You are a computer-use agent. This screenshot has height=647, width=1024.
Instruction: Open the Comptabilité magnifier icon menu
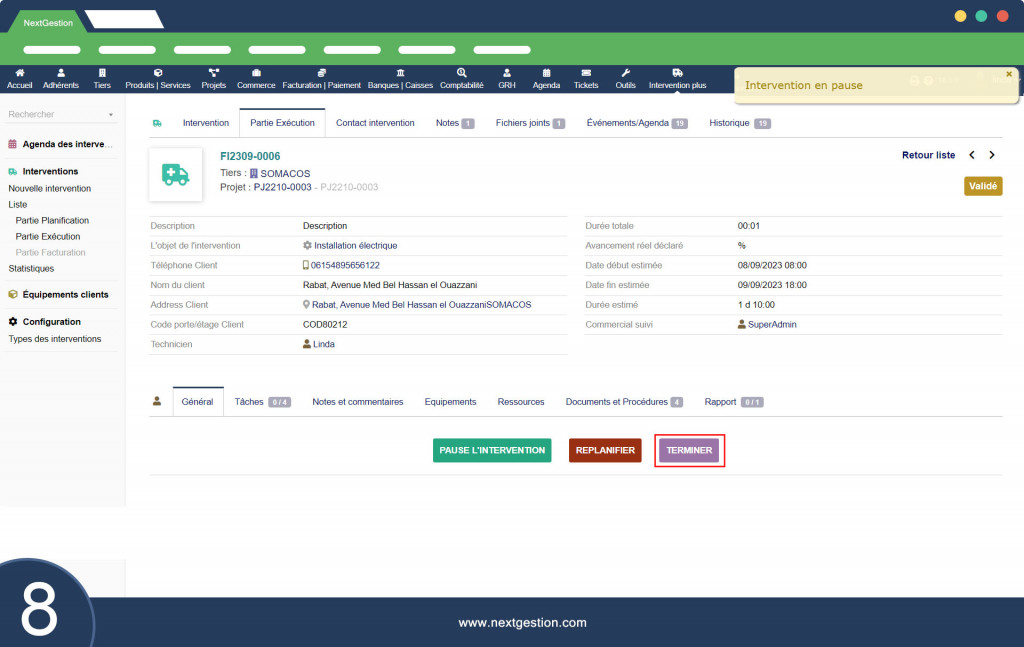coord(462,73)
